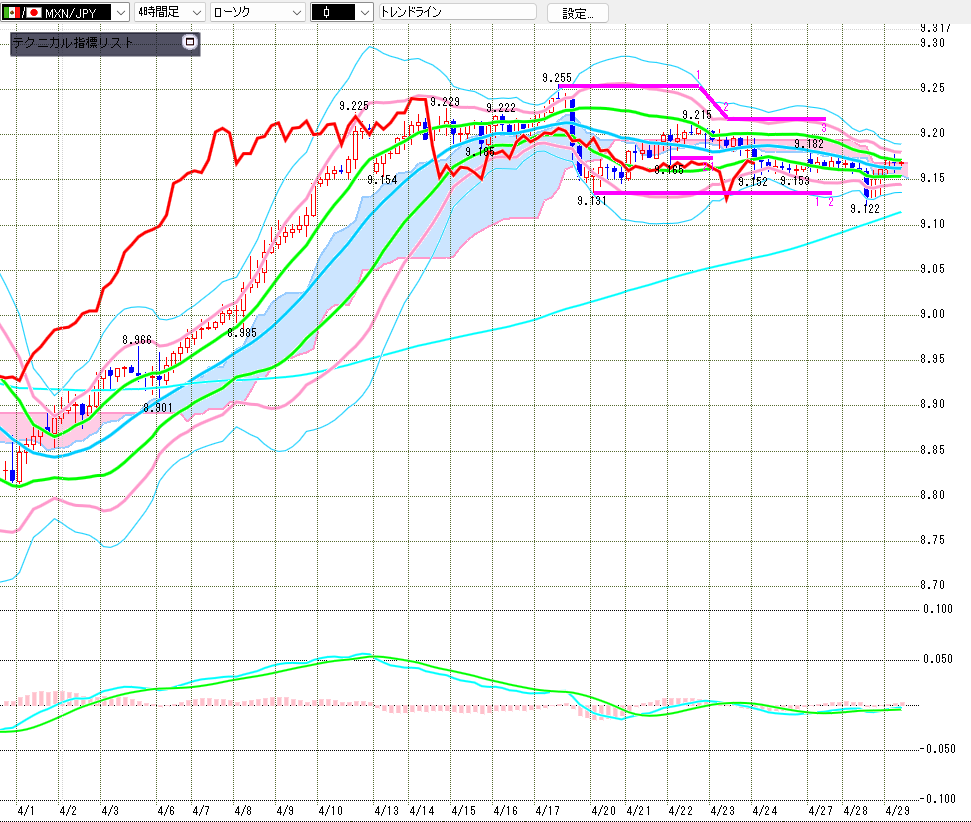Click the Mexico flag icon
Screen dimensions: 971x822
(10, 13)
